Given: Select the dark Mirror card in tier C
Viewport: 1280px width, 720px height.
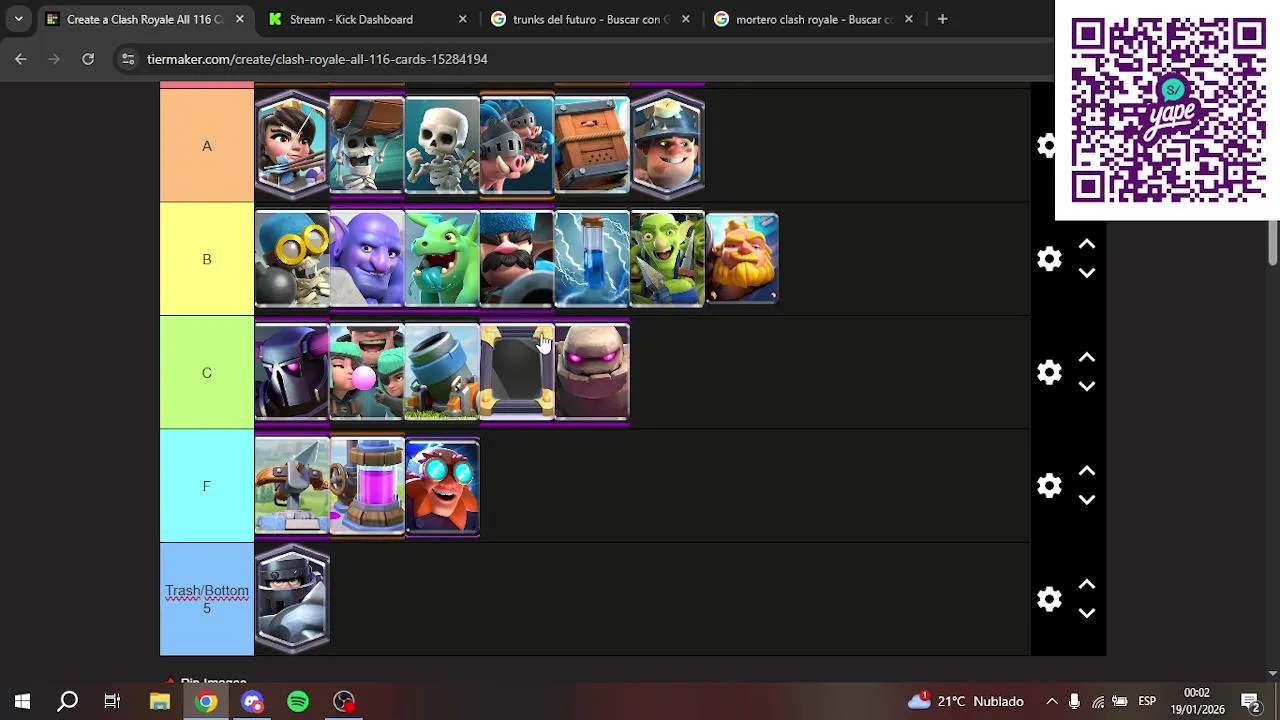Looking at the screenshot, I should pos(517,372).
